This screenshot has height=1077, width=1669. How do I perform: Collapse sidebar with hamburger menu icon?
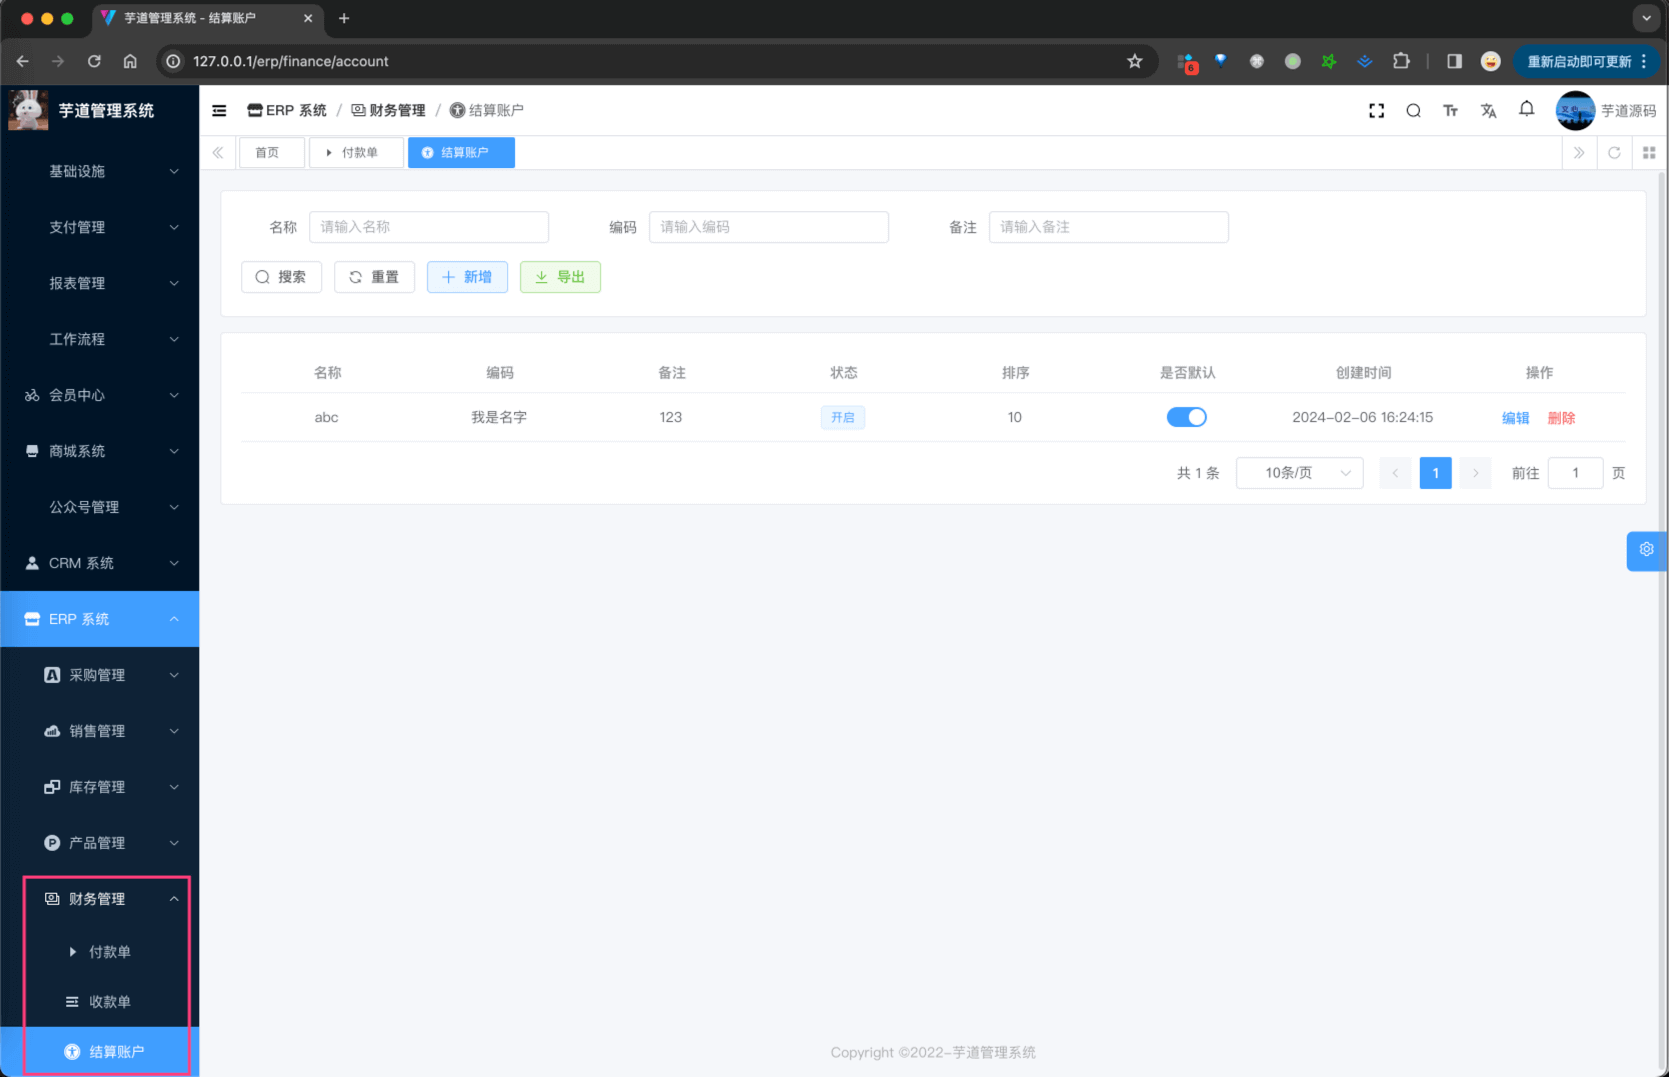point(219,111)
